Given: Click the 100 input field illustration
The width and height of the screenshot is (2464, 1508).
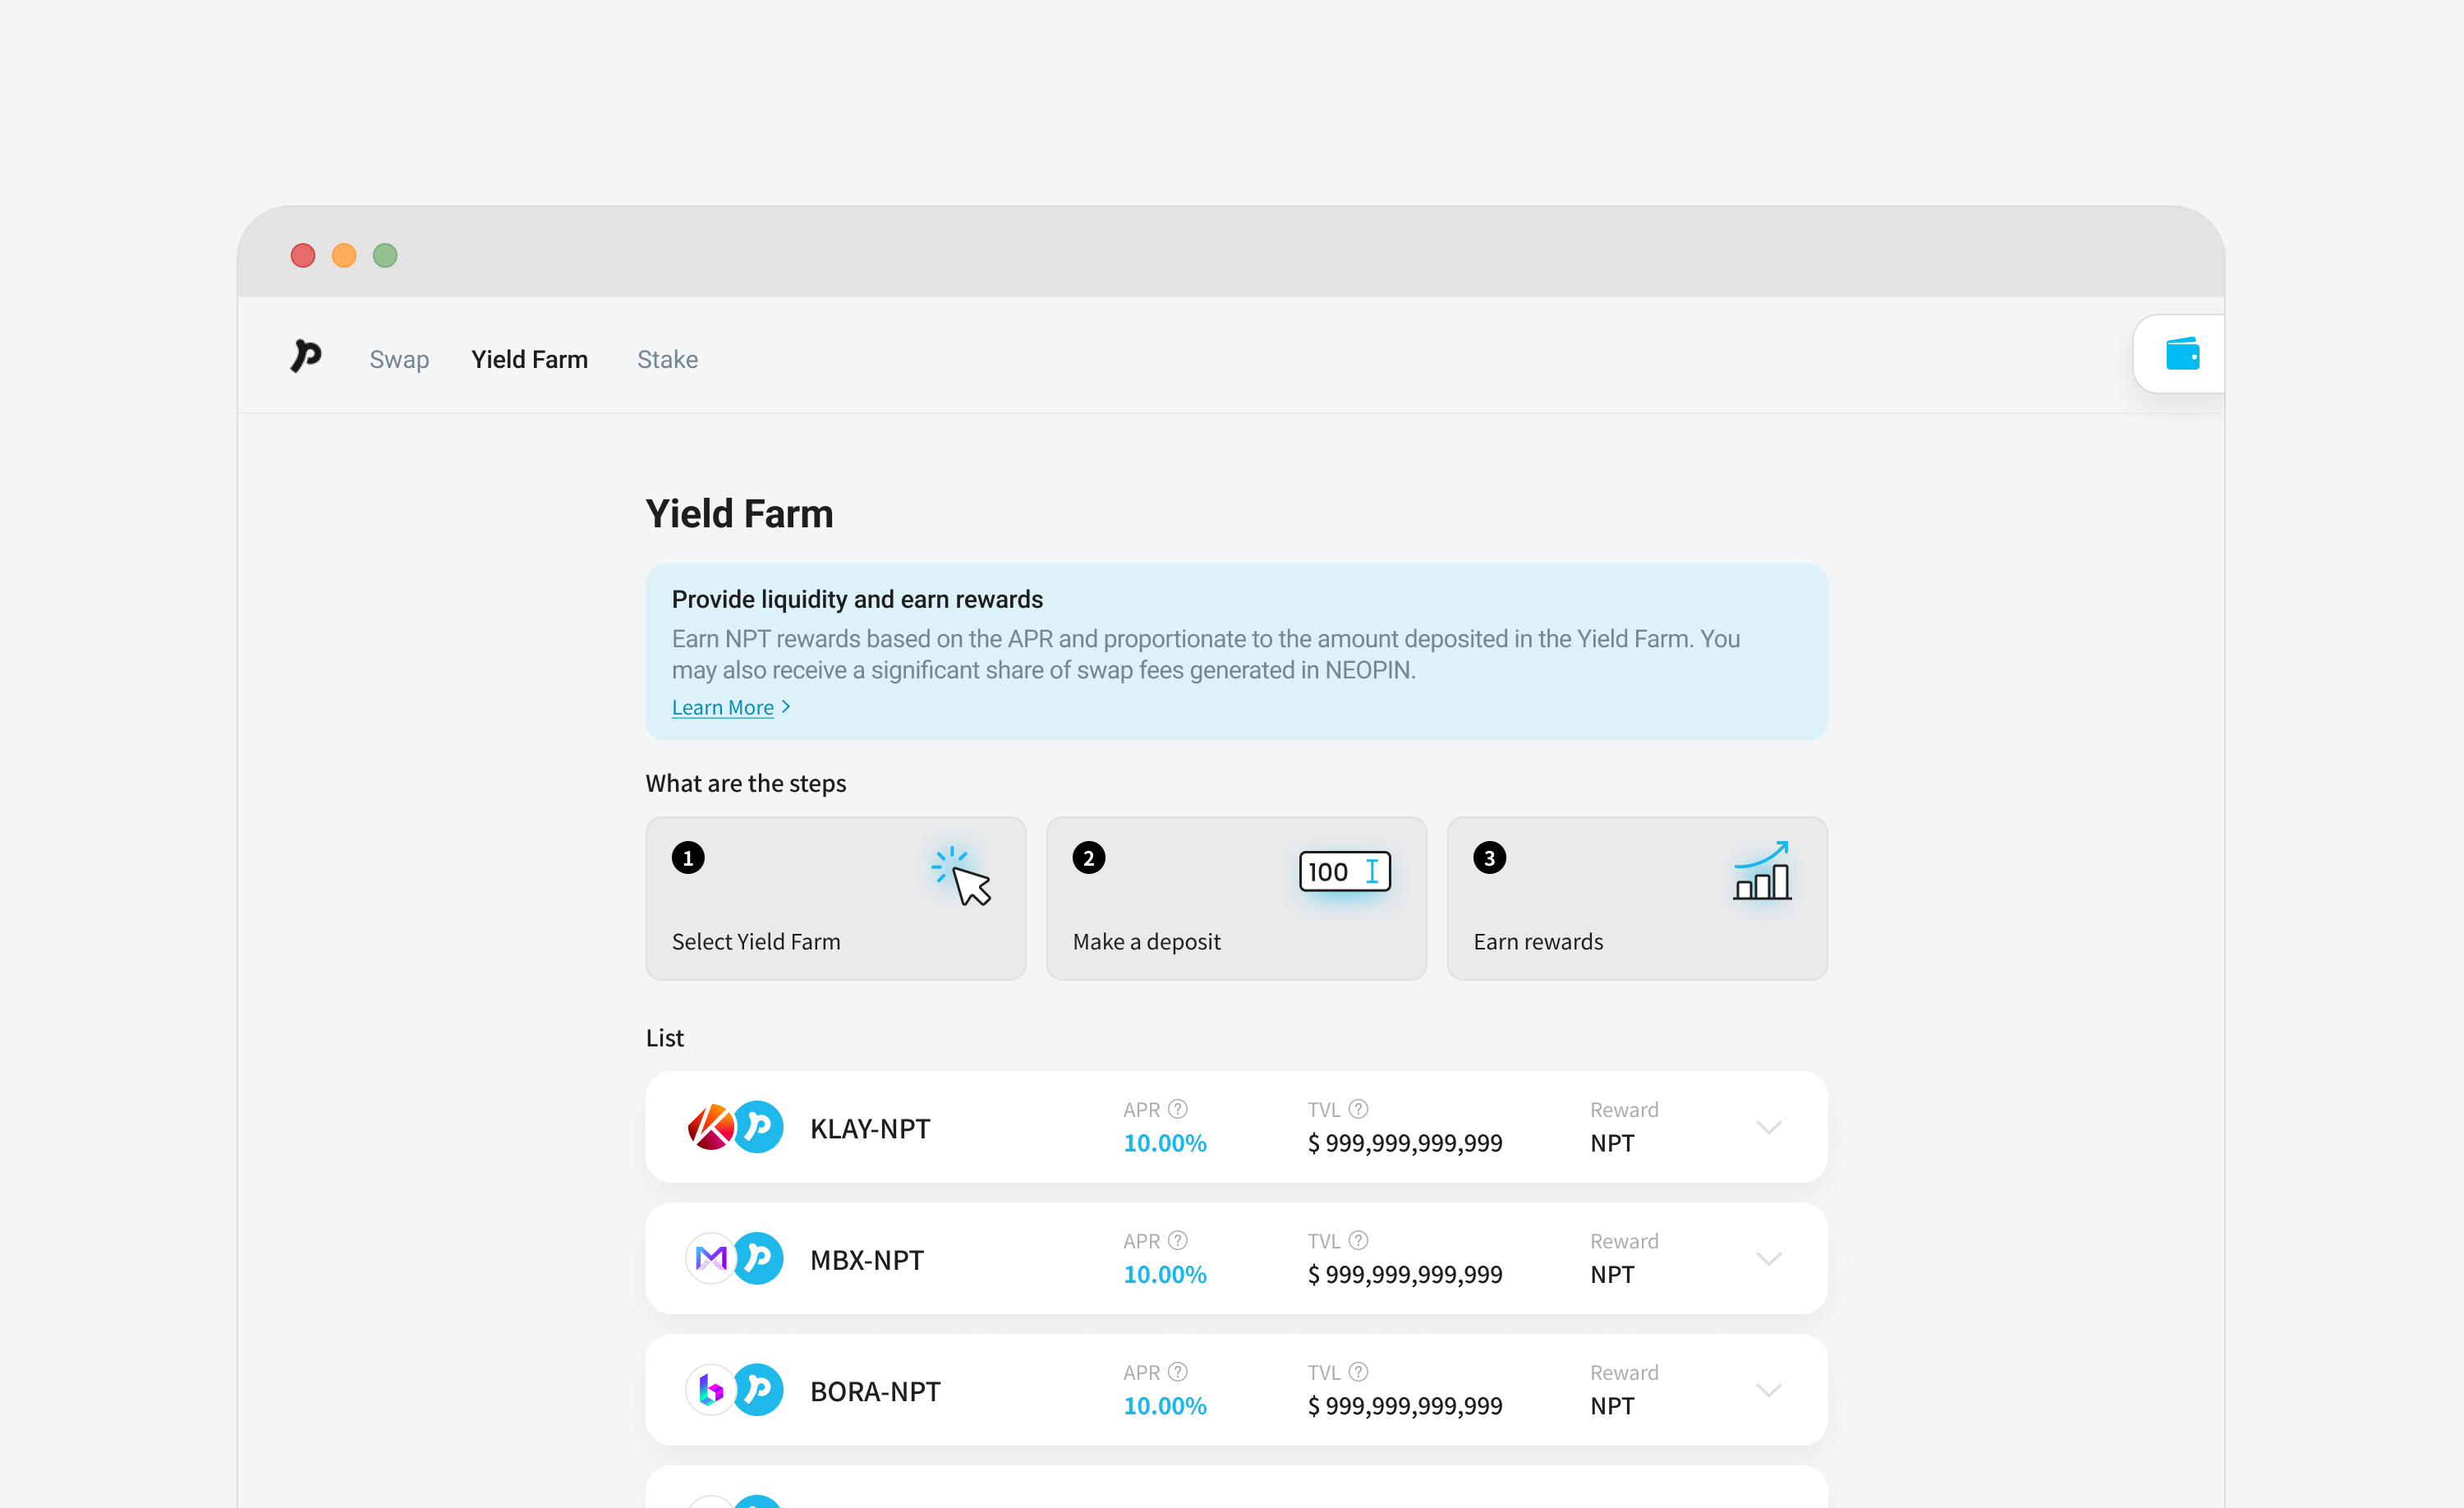Looking at the screenshot, I should pos(1345,871).
